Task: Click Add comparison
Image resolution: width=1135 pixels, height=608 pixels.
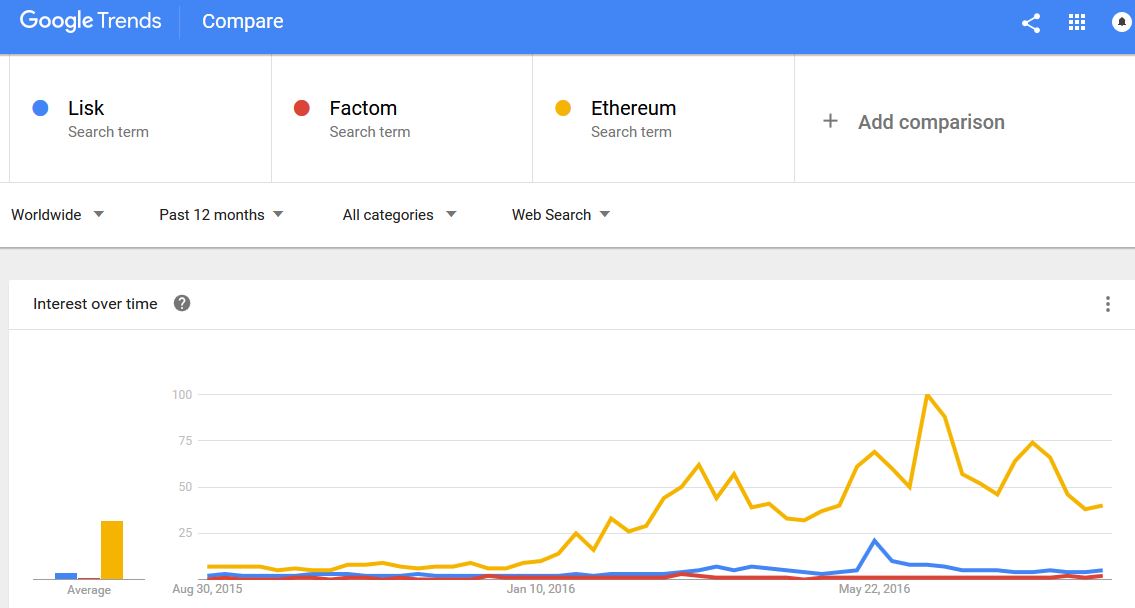Action: pyautogui.click(x=931, y=122)
